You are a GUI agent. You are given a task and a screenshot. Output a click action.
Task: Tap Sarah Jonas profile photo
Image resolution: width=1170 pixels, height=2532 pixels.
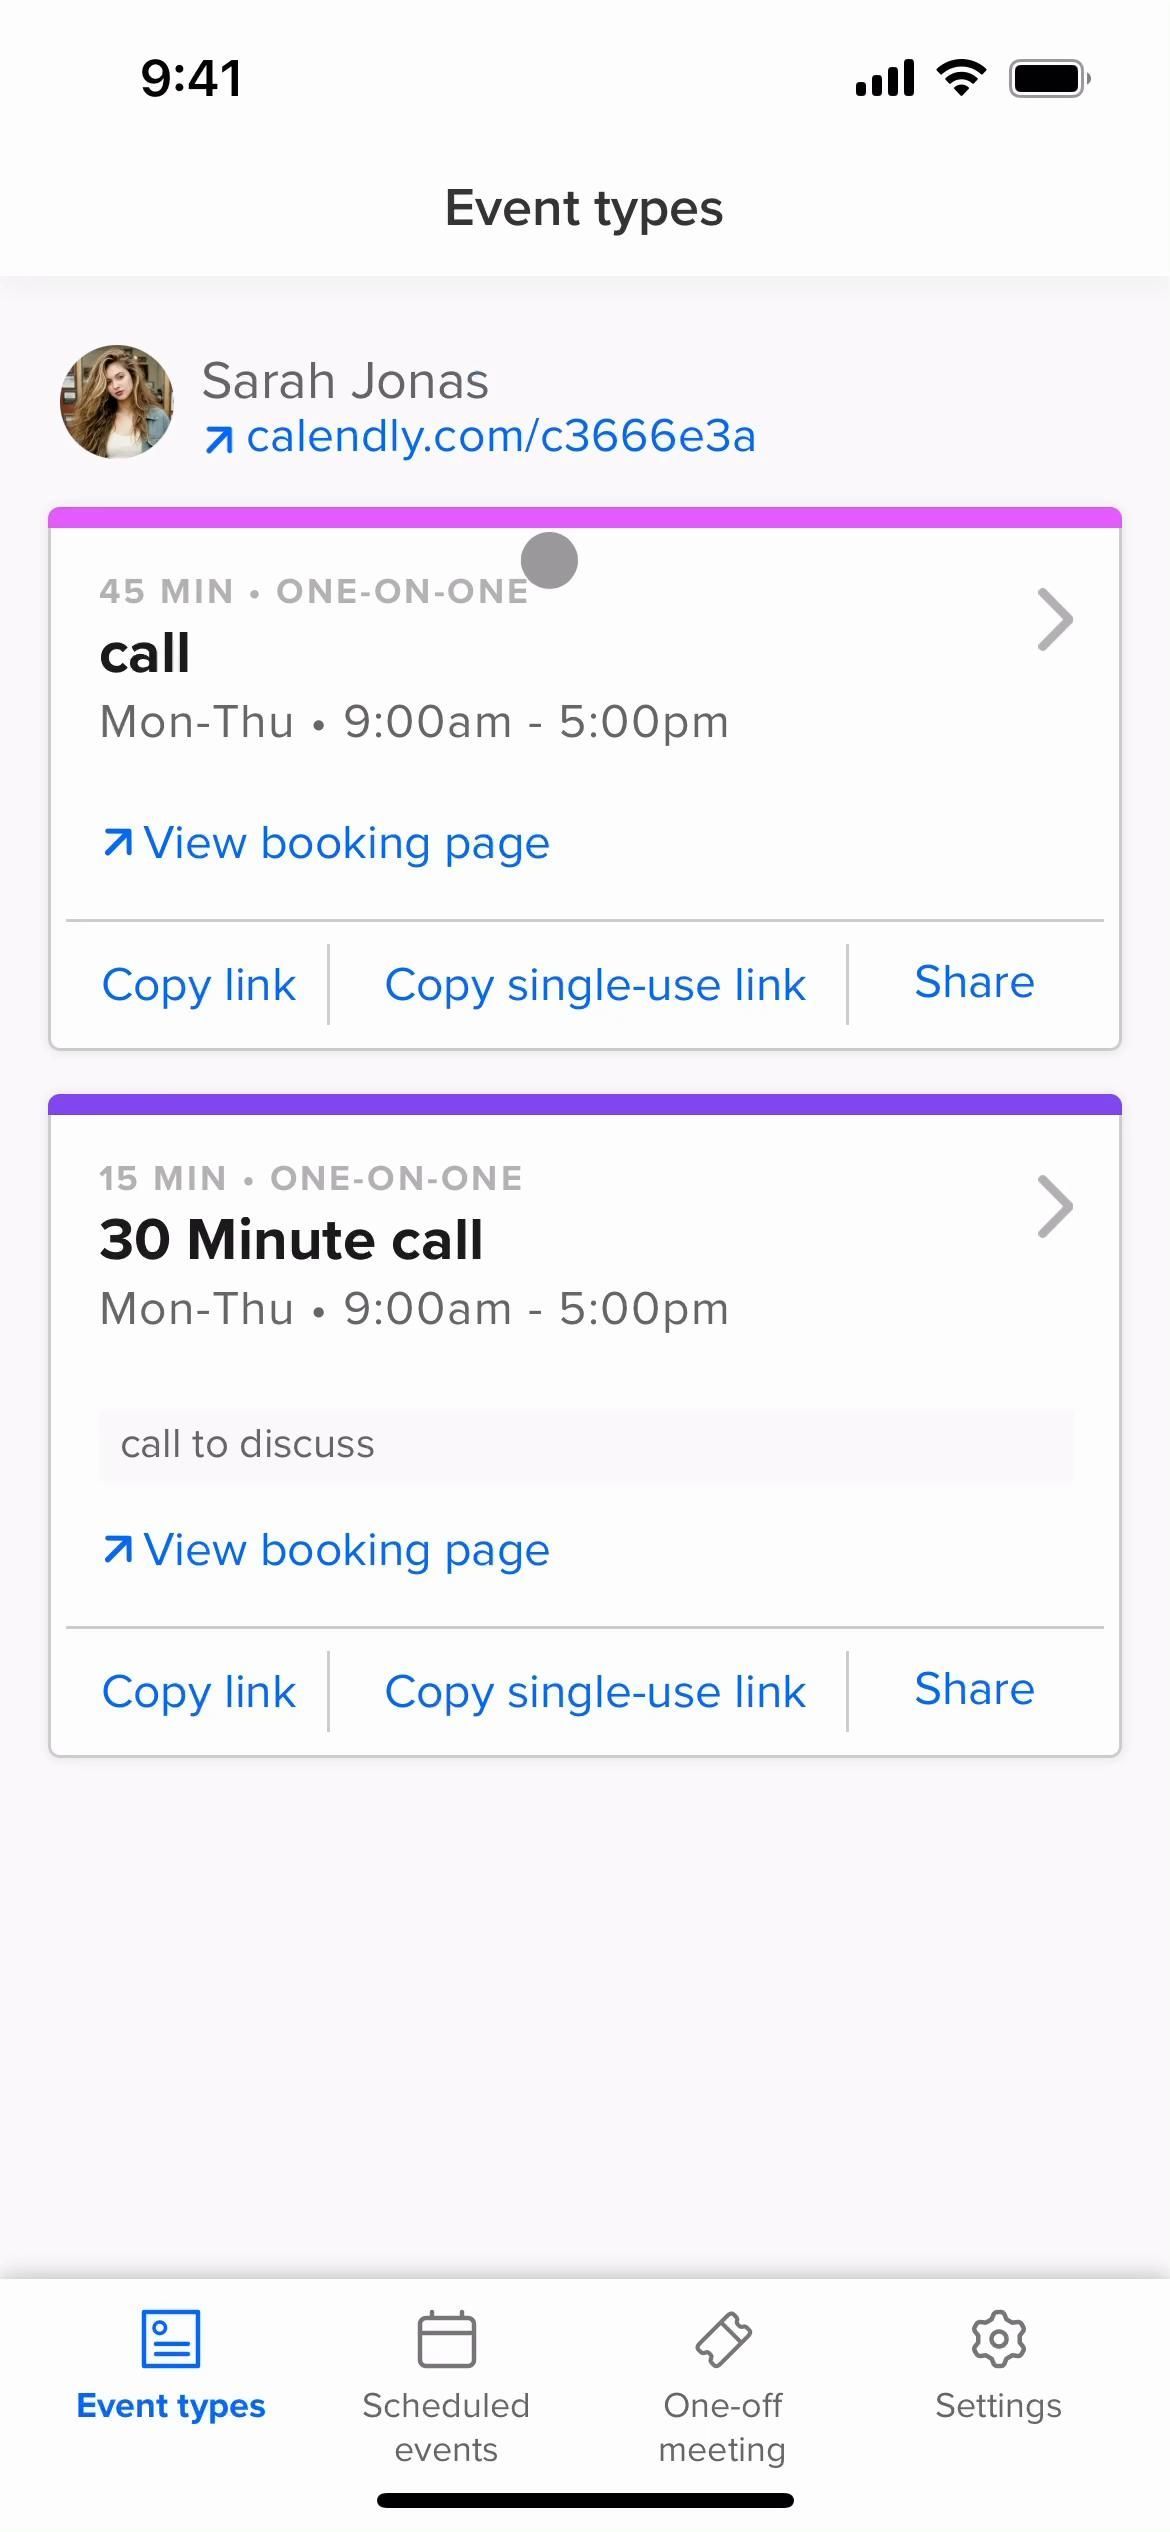[x=117, y=402]
